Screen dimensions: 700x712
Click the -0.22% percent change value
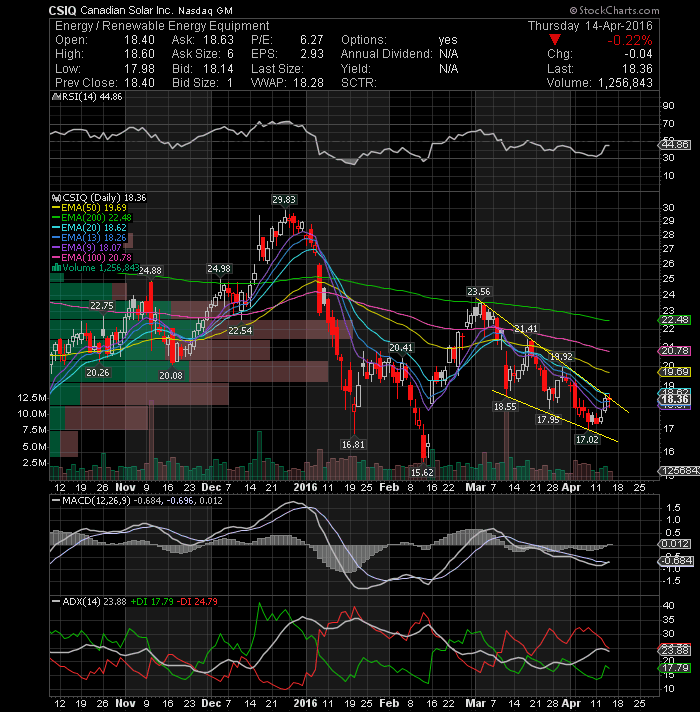[630, 40]
